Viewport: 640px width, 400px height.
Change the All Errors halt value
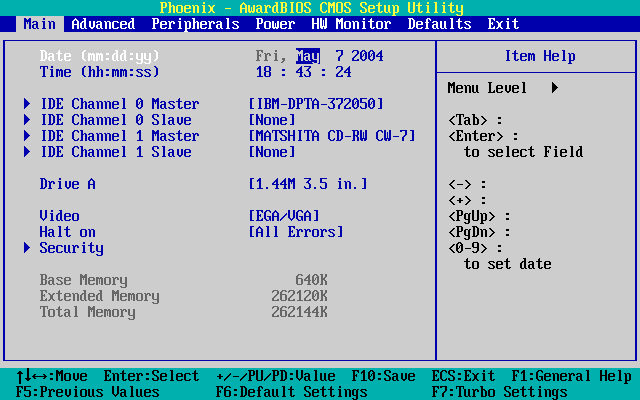[x=296, y=232]
